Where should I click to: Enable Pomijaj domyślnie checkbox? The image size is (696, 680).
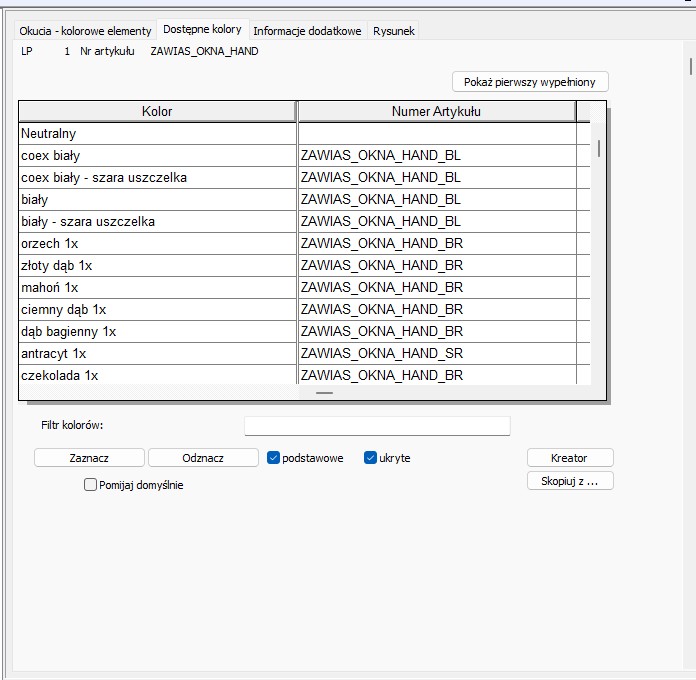pyautogui.click(x=90, y=484)
